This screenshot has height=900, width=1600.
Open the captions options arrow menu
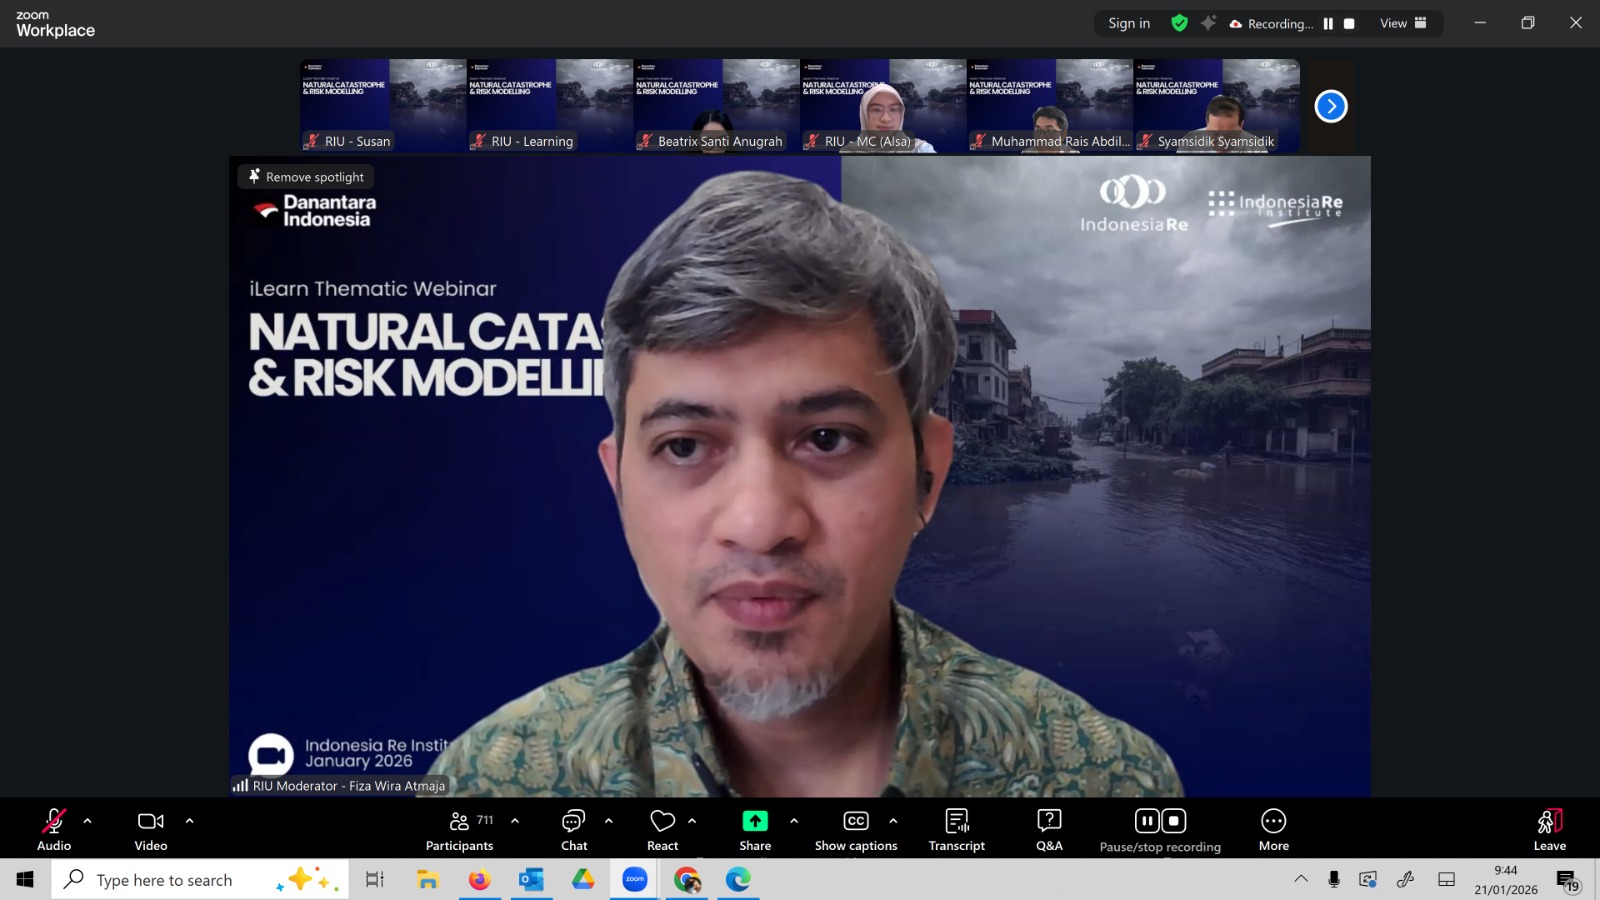point(893,821)
